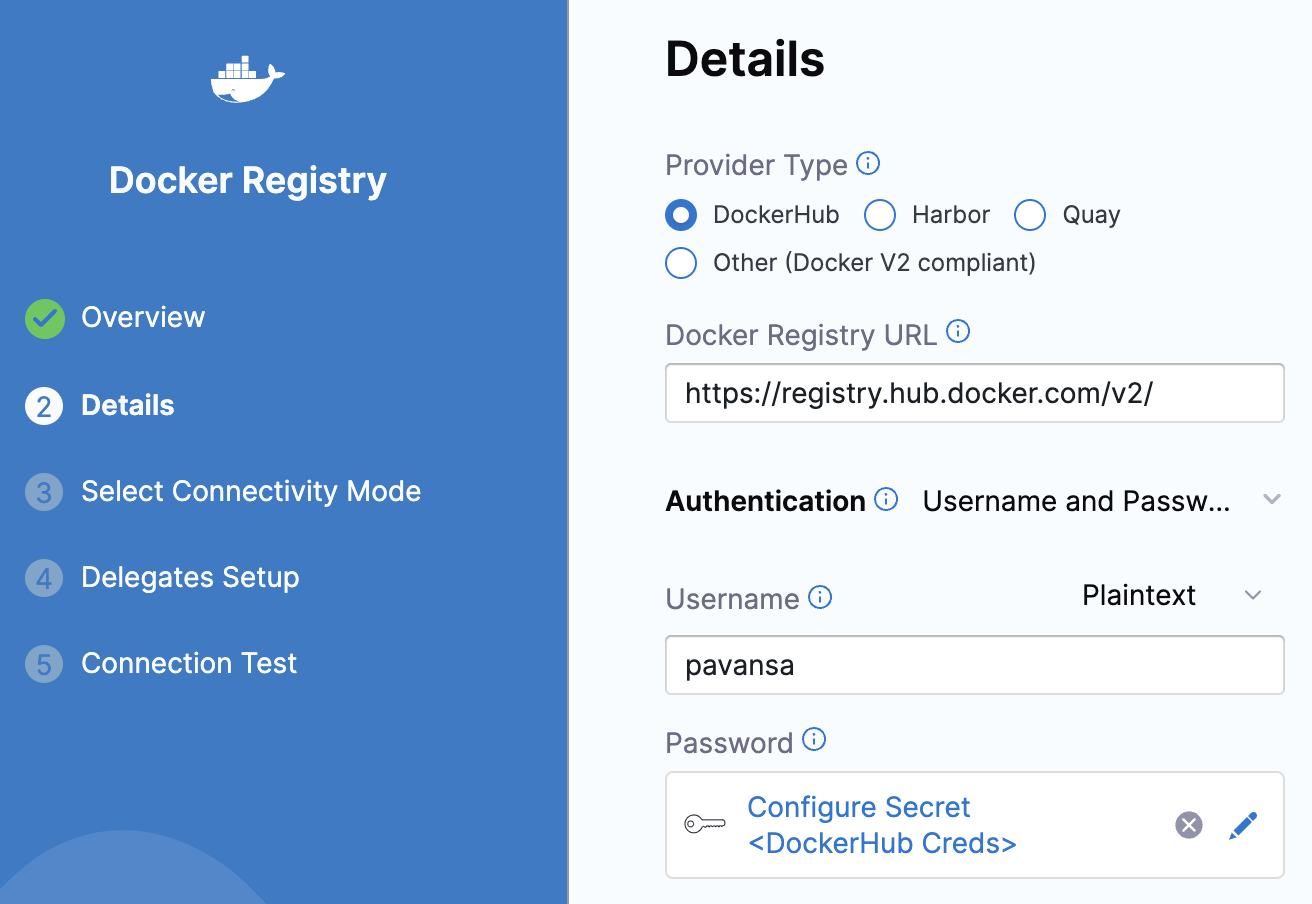Screen dimensions: 1312x904
Task: Clear the DockerHub Creds secret
Action: point(1188,825)
